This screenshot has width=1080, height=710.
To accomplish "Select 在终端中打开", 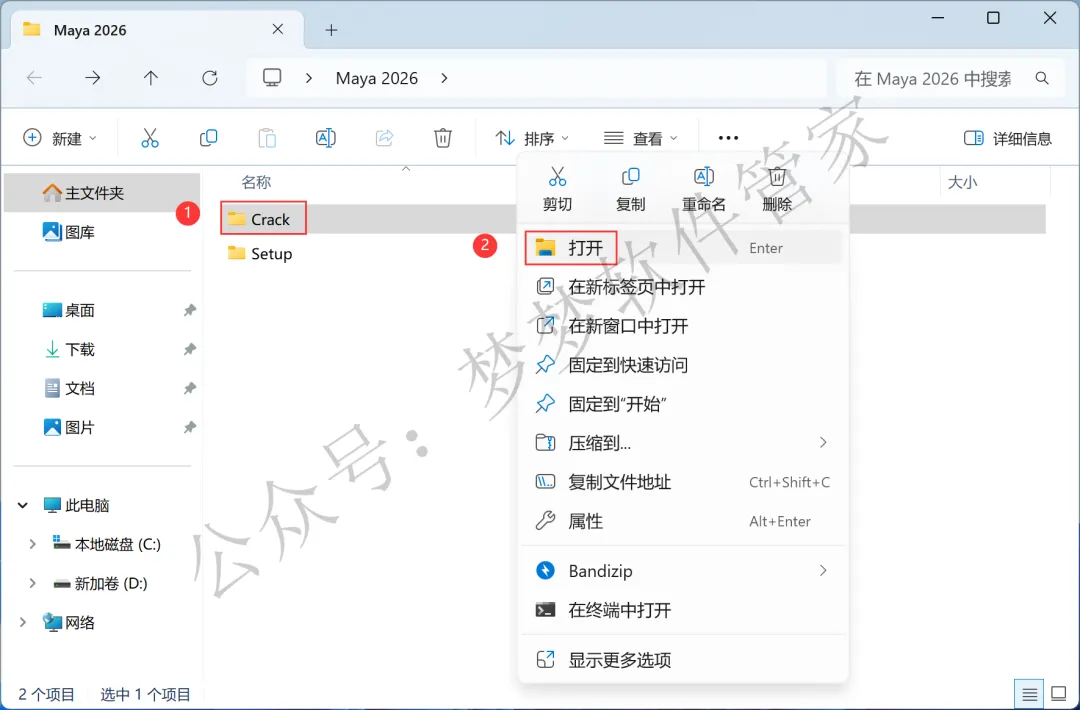I will [682, 610].
